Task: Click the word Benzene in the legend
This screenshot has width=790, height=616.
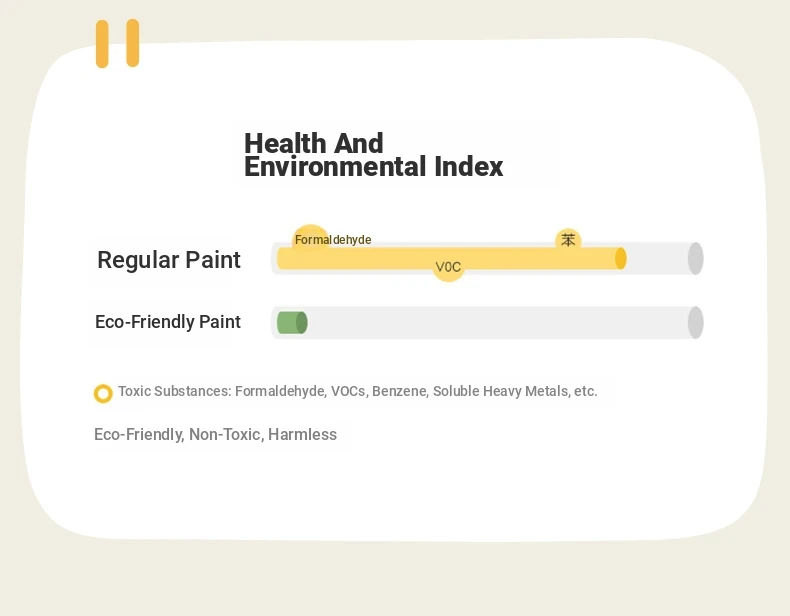Action: [x=399, y=391]
